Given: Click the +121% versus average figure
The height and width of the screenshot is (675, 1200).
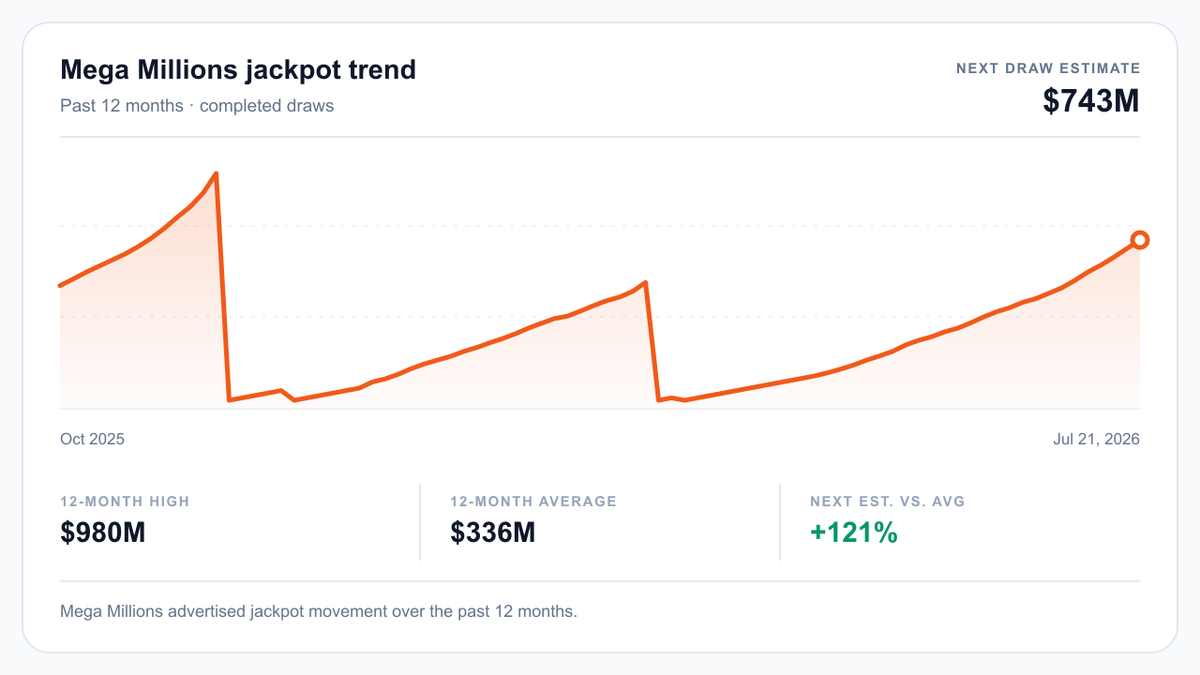Looking at the screenshot, I should [853, 533].
